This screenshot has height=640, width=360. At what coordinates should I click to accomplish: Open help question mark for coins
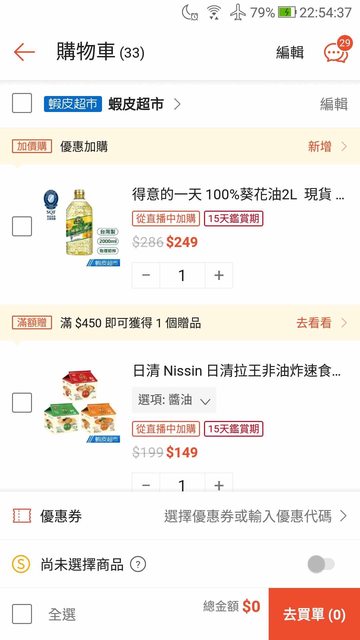138,565
